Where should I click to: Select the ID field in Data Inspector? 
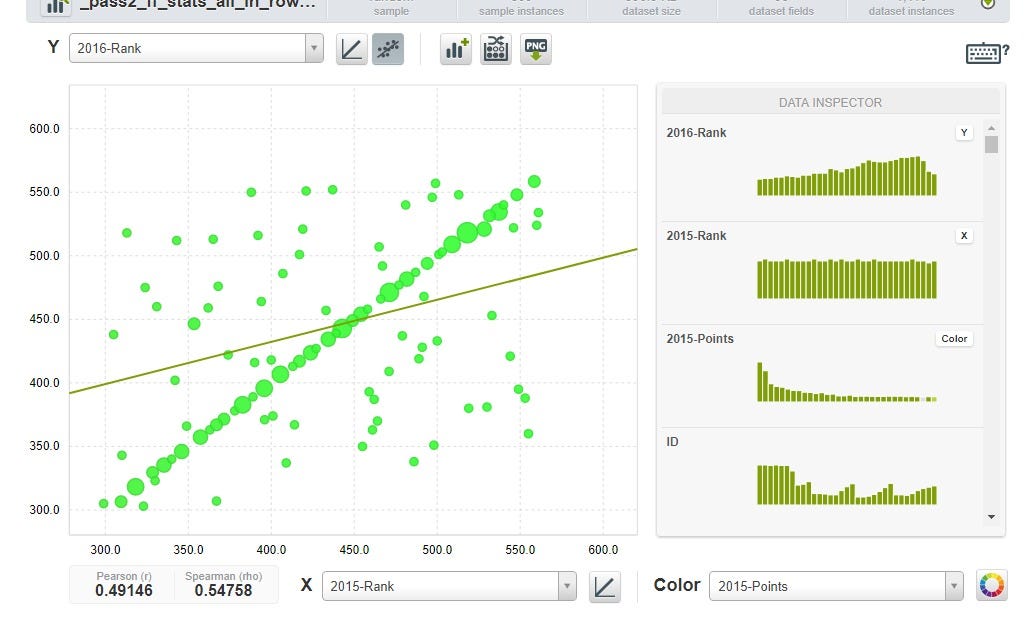[672, 442]
